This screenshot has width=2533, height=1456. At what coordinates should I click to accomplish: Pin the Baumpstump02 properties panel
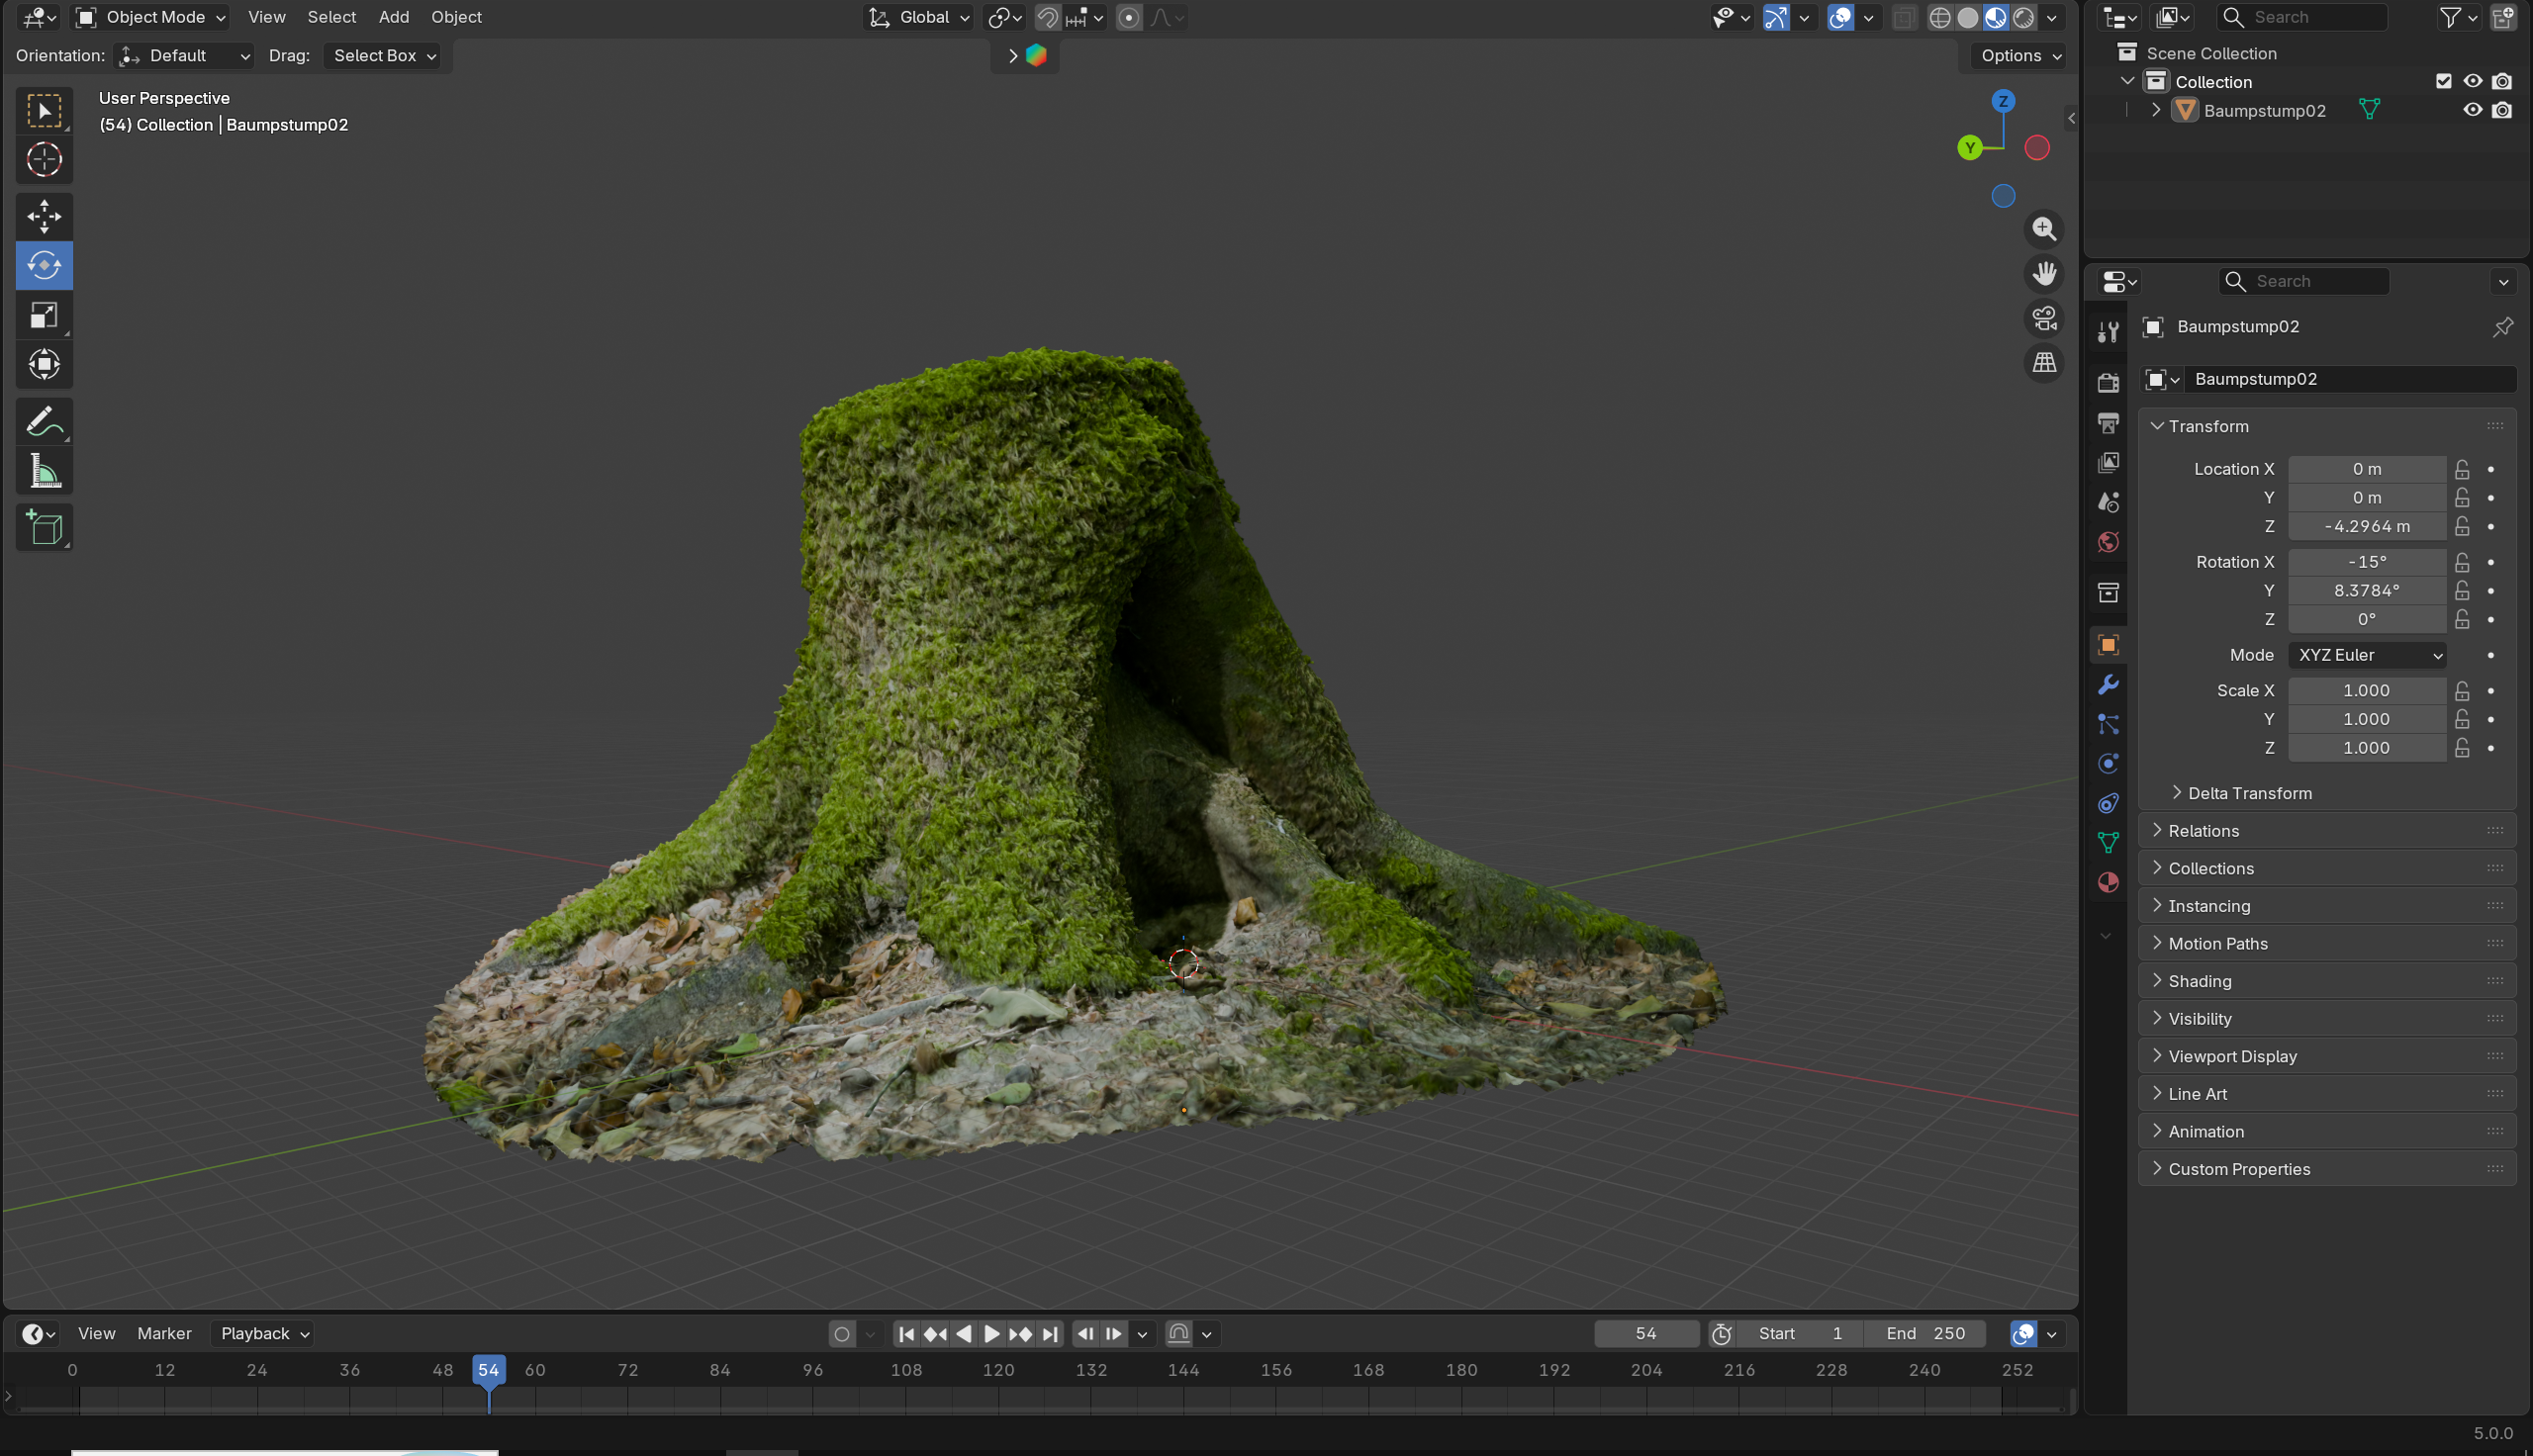2502,327
